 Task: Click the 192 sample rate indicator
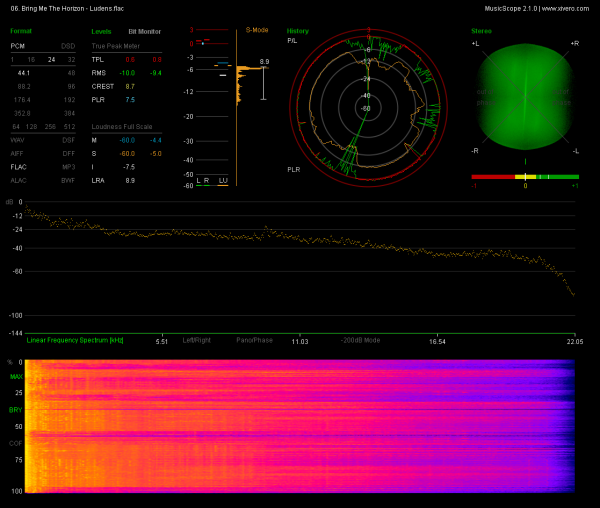pos(70,100)
